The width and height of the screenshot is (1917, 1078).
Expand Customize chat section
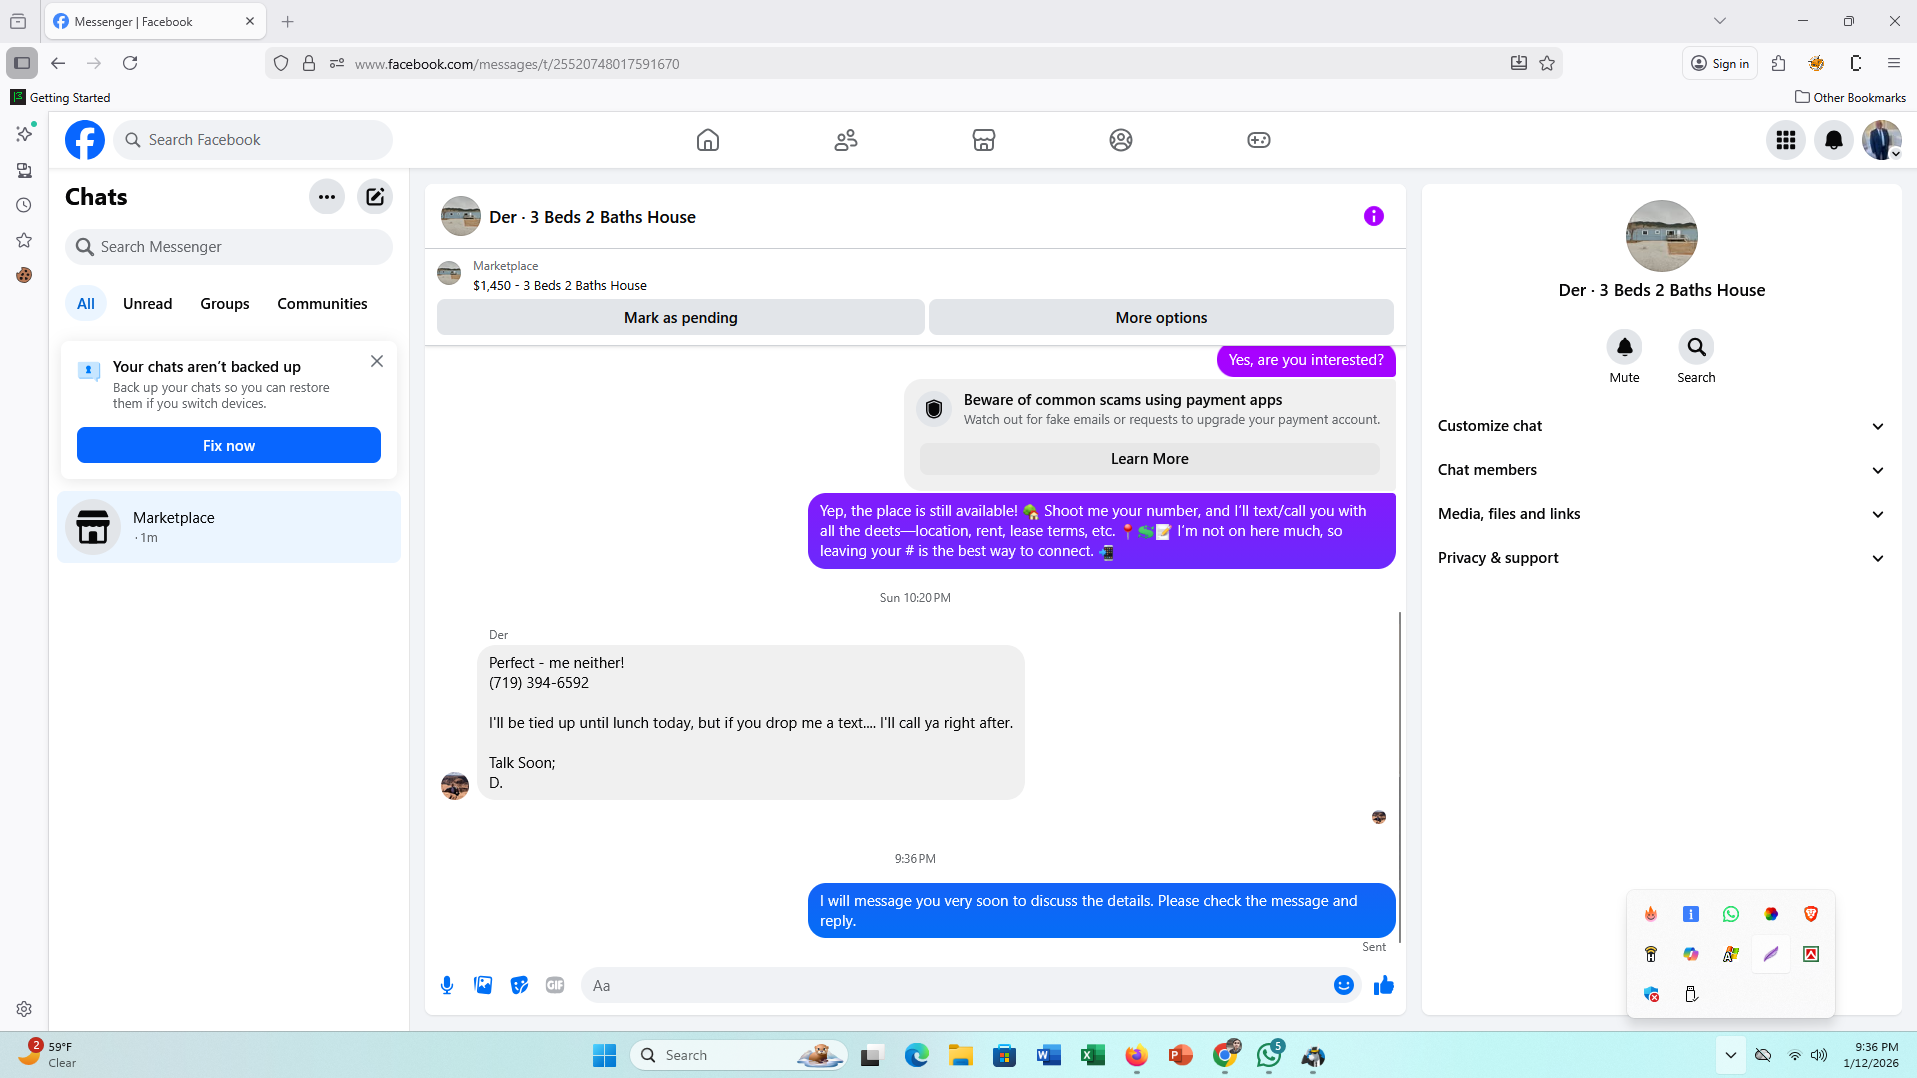[1661, 426]
